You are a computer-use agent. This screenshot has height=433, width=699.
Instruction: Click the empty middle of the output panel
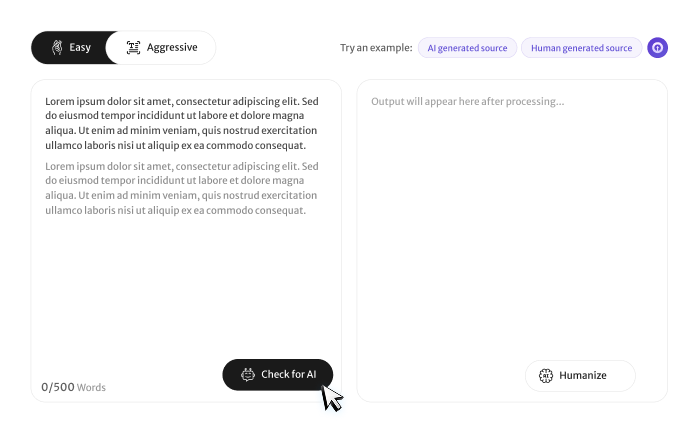point(511,230)
